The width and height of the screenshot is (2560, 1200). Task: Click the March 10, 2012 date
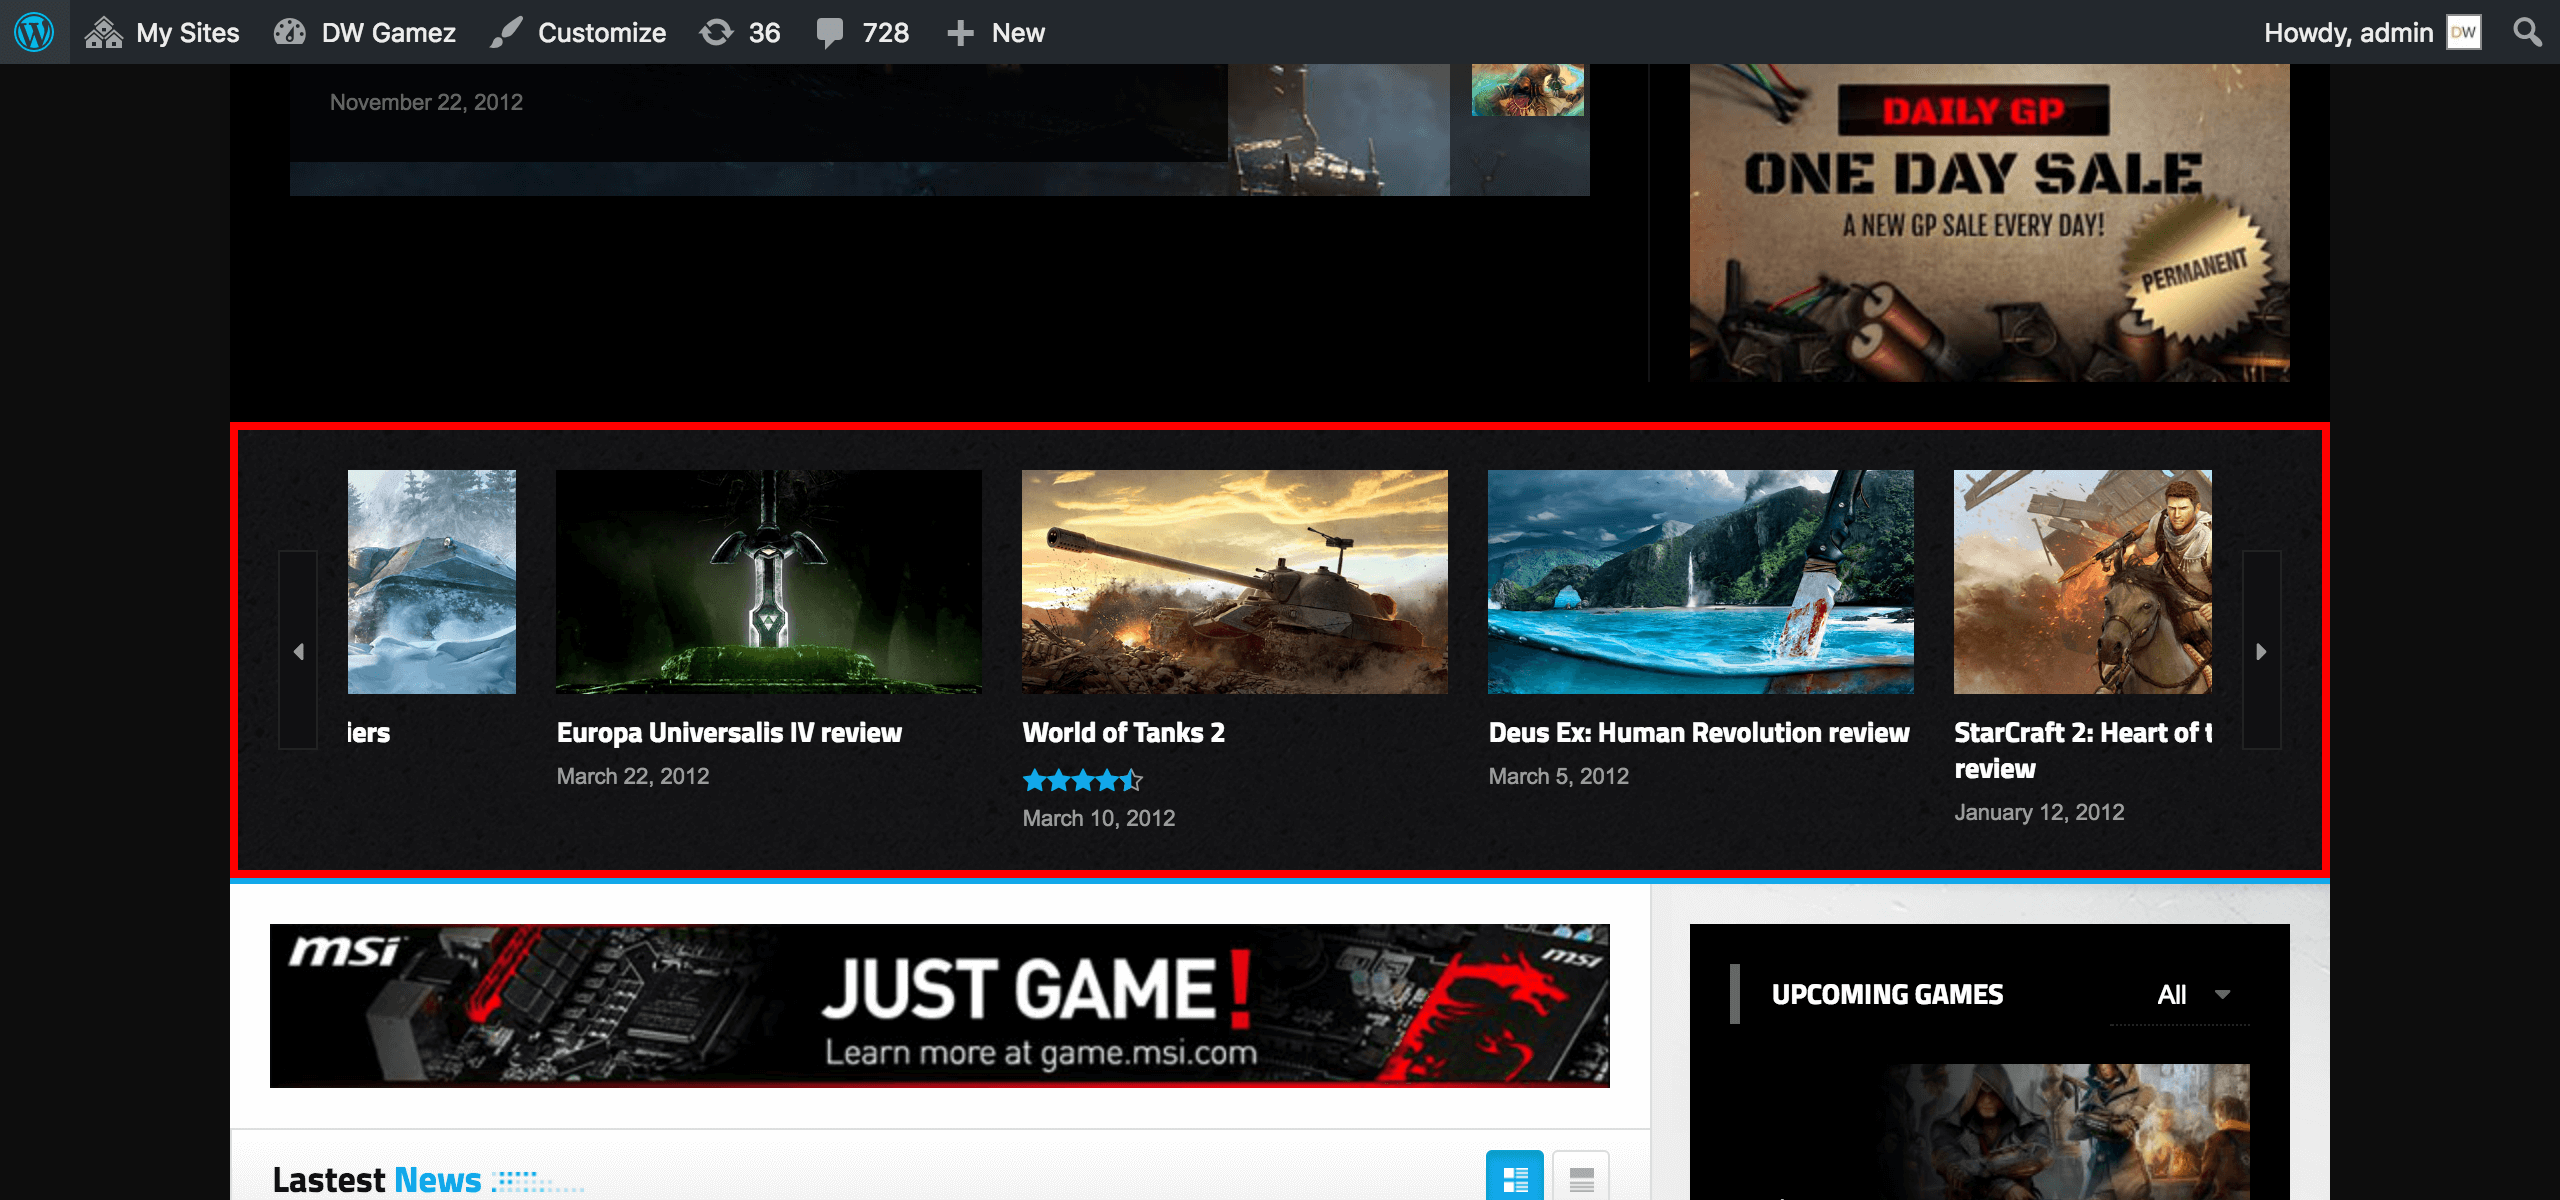point(1099,818)
